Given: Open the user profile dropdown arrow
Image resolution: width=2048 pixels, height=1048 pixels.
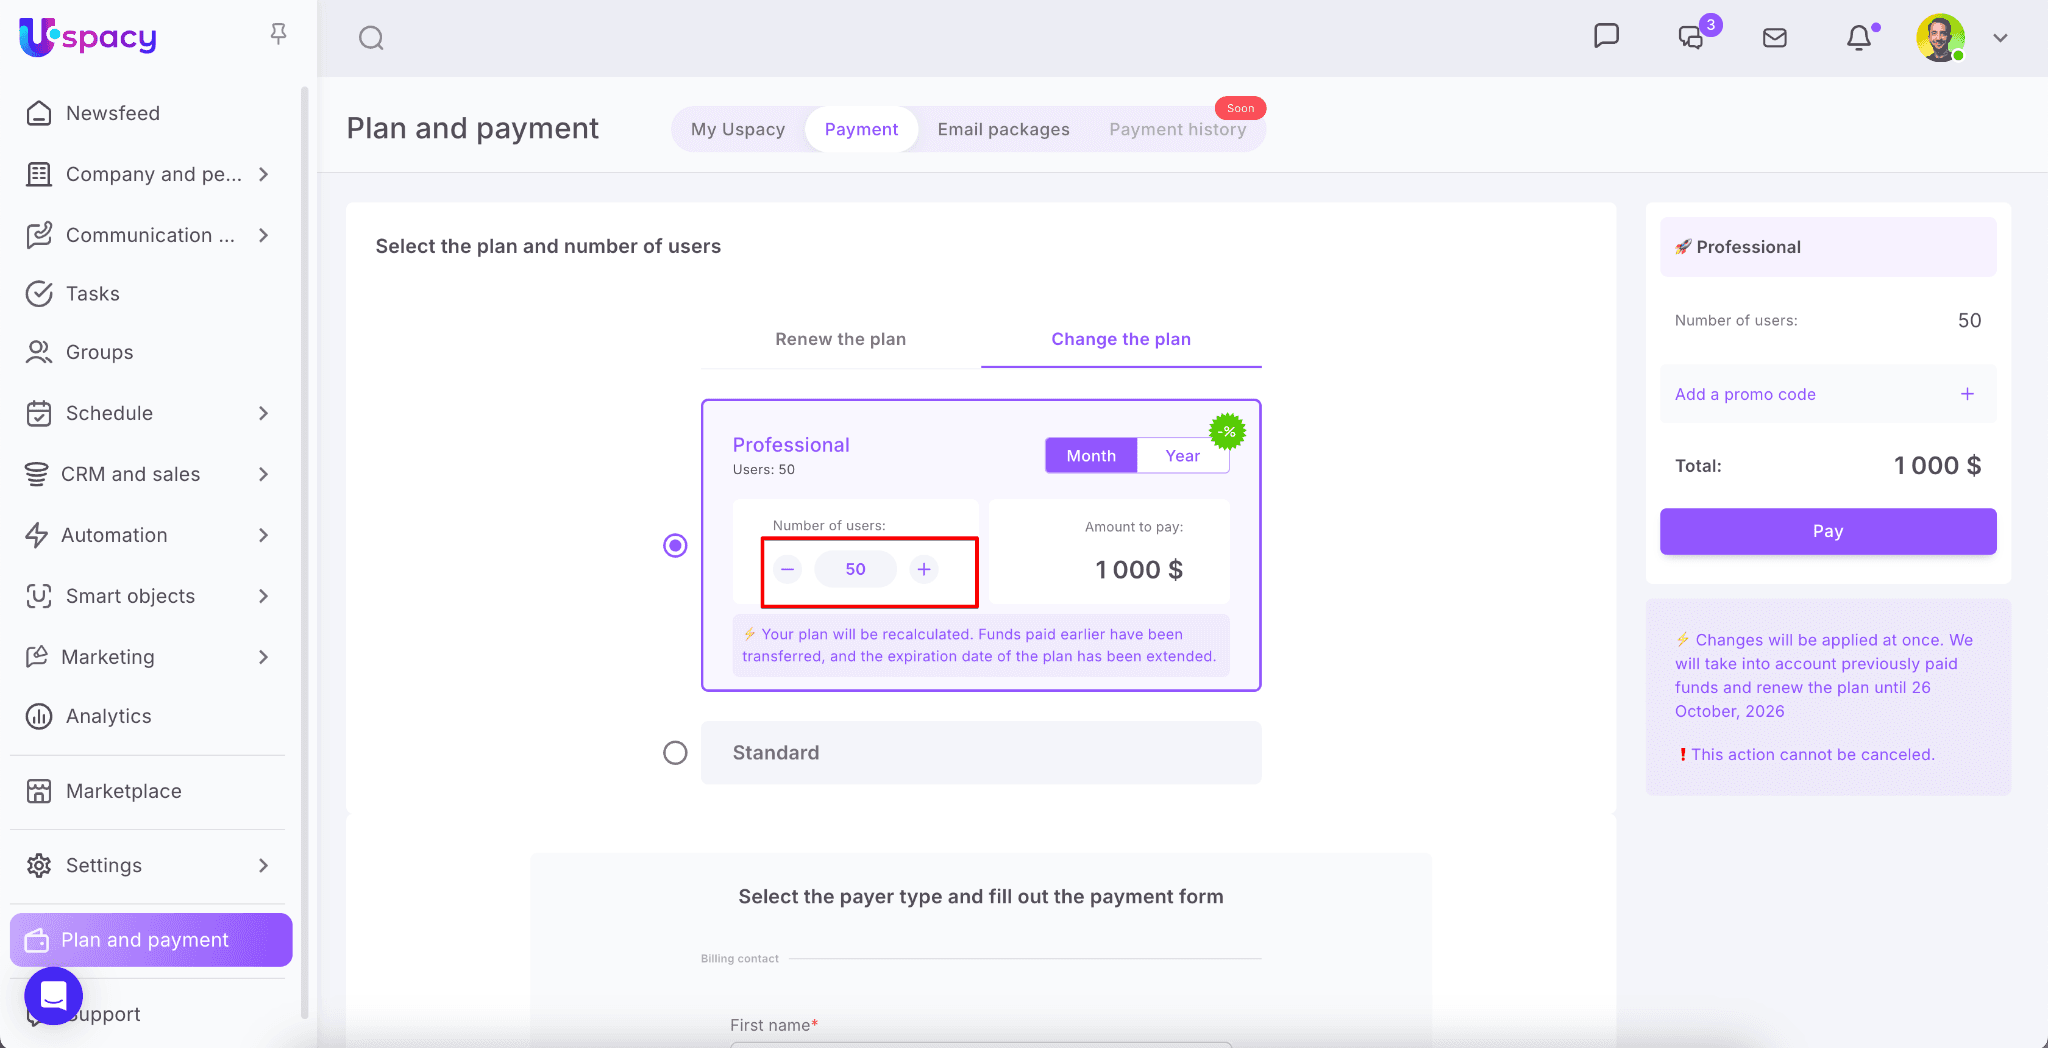Looking at the screenshot, I should pos(2000,38).
